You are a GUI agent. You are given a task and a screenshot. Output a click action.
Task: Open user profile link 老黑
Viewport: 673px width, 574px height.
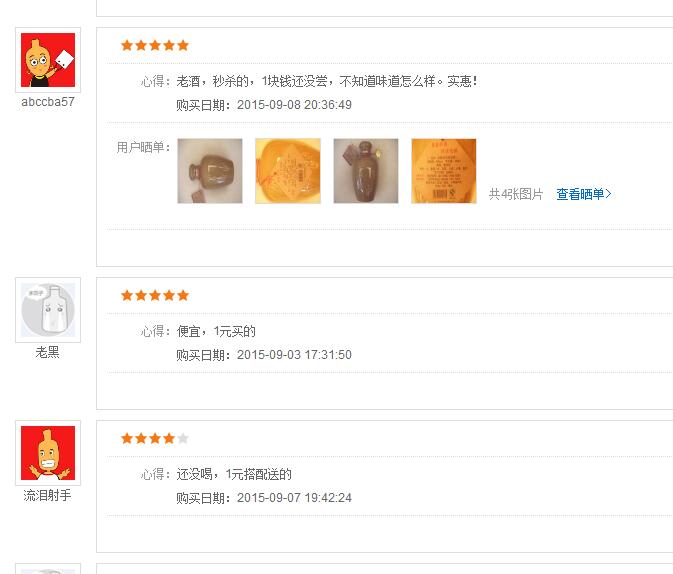[x=47, y=352]
